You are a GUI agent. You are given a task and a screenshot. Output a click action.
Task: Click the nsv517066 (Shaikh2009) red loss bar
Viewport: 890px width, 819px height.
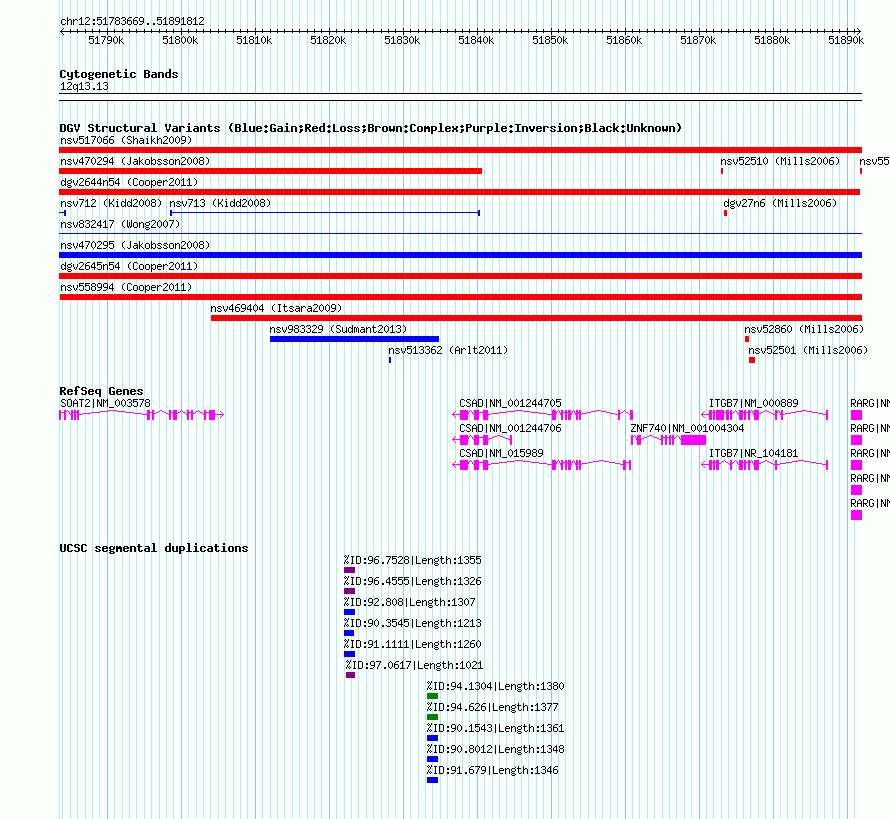pyautogui.click(x=460, y=150)
